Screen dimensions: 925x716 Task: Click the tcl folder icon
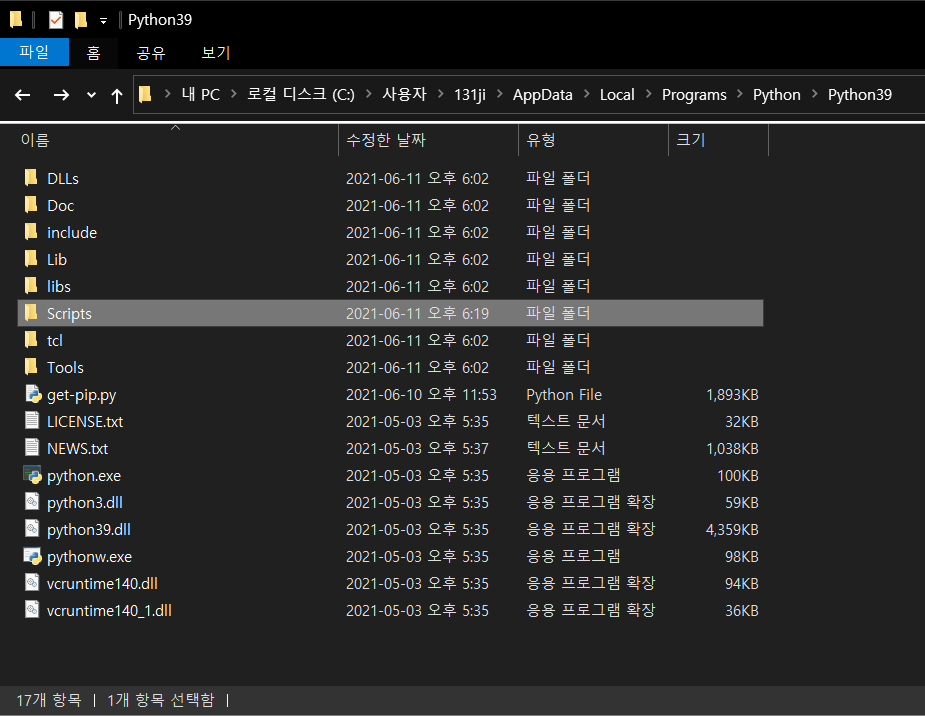tap(31, 340)
